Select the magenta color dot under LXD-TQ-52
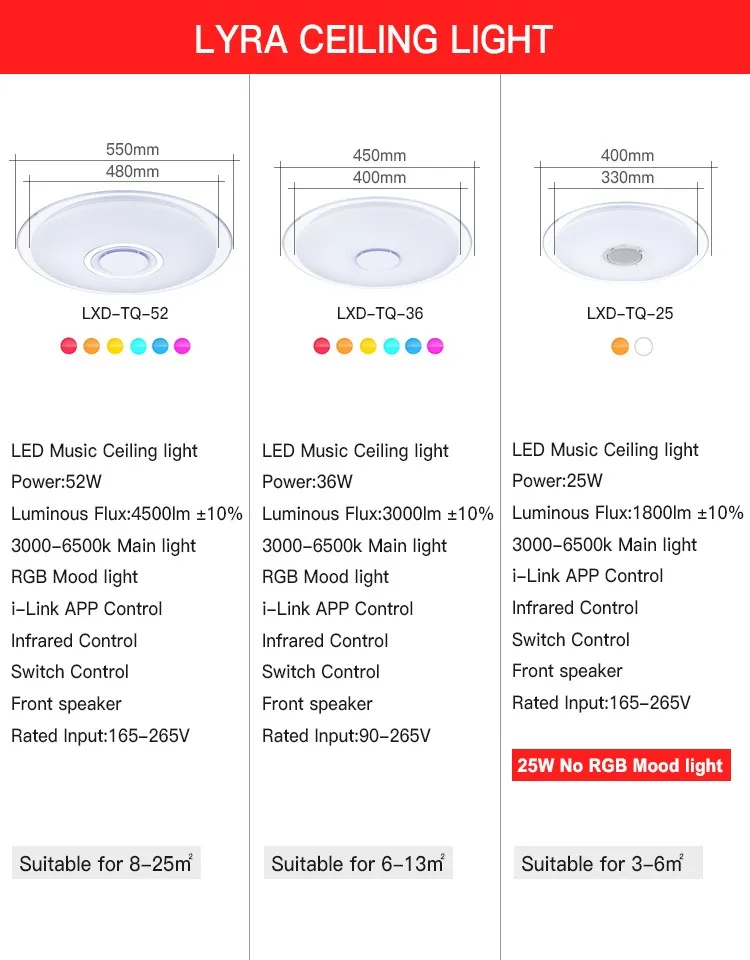Screen dimensions: 750x960 tap(182, 346)
